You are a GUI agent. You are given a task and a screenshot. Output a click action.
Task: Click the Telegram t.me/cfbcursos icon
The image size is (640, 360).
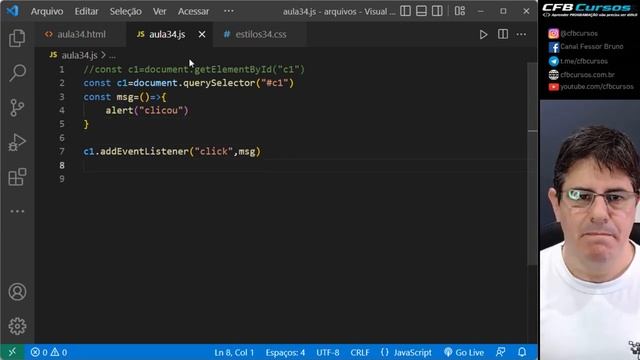coord(553,61)
